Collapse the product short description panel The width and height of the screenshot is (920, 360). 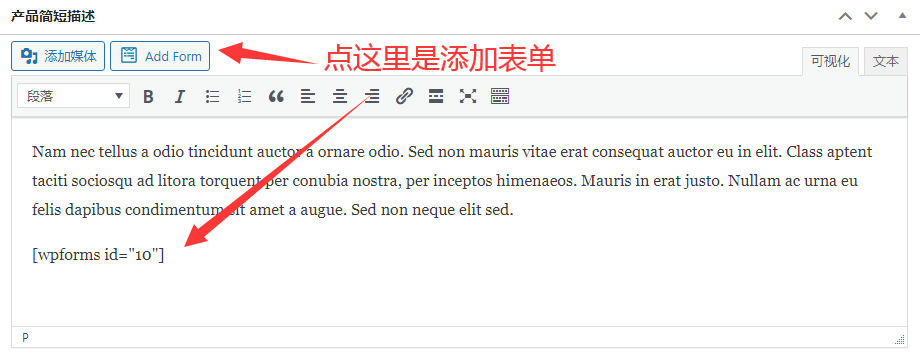click(902, 16)
